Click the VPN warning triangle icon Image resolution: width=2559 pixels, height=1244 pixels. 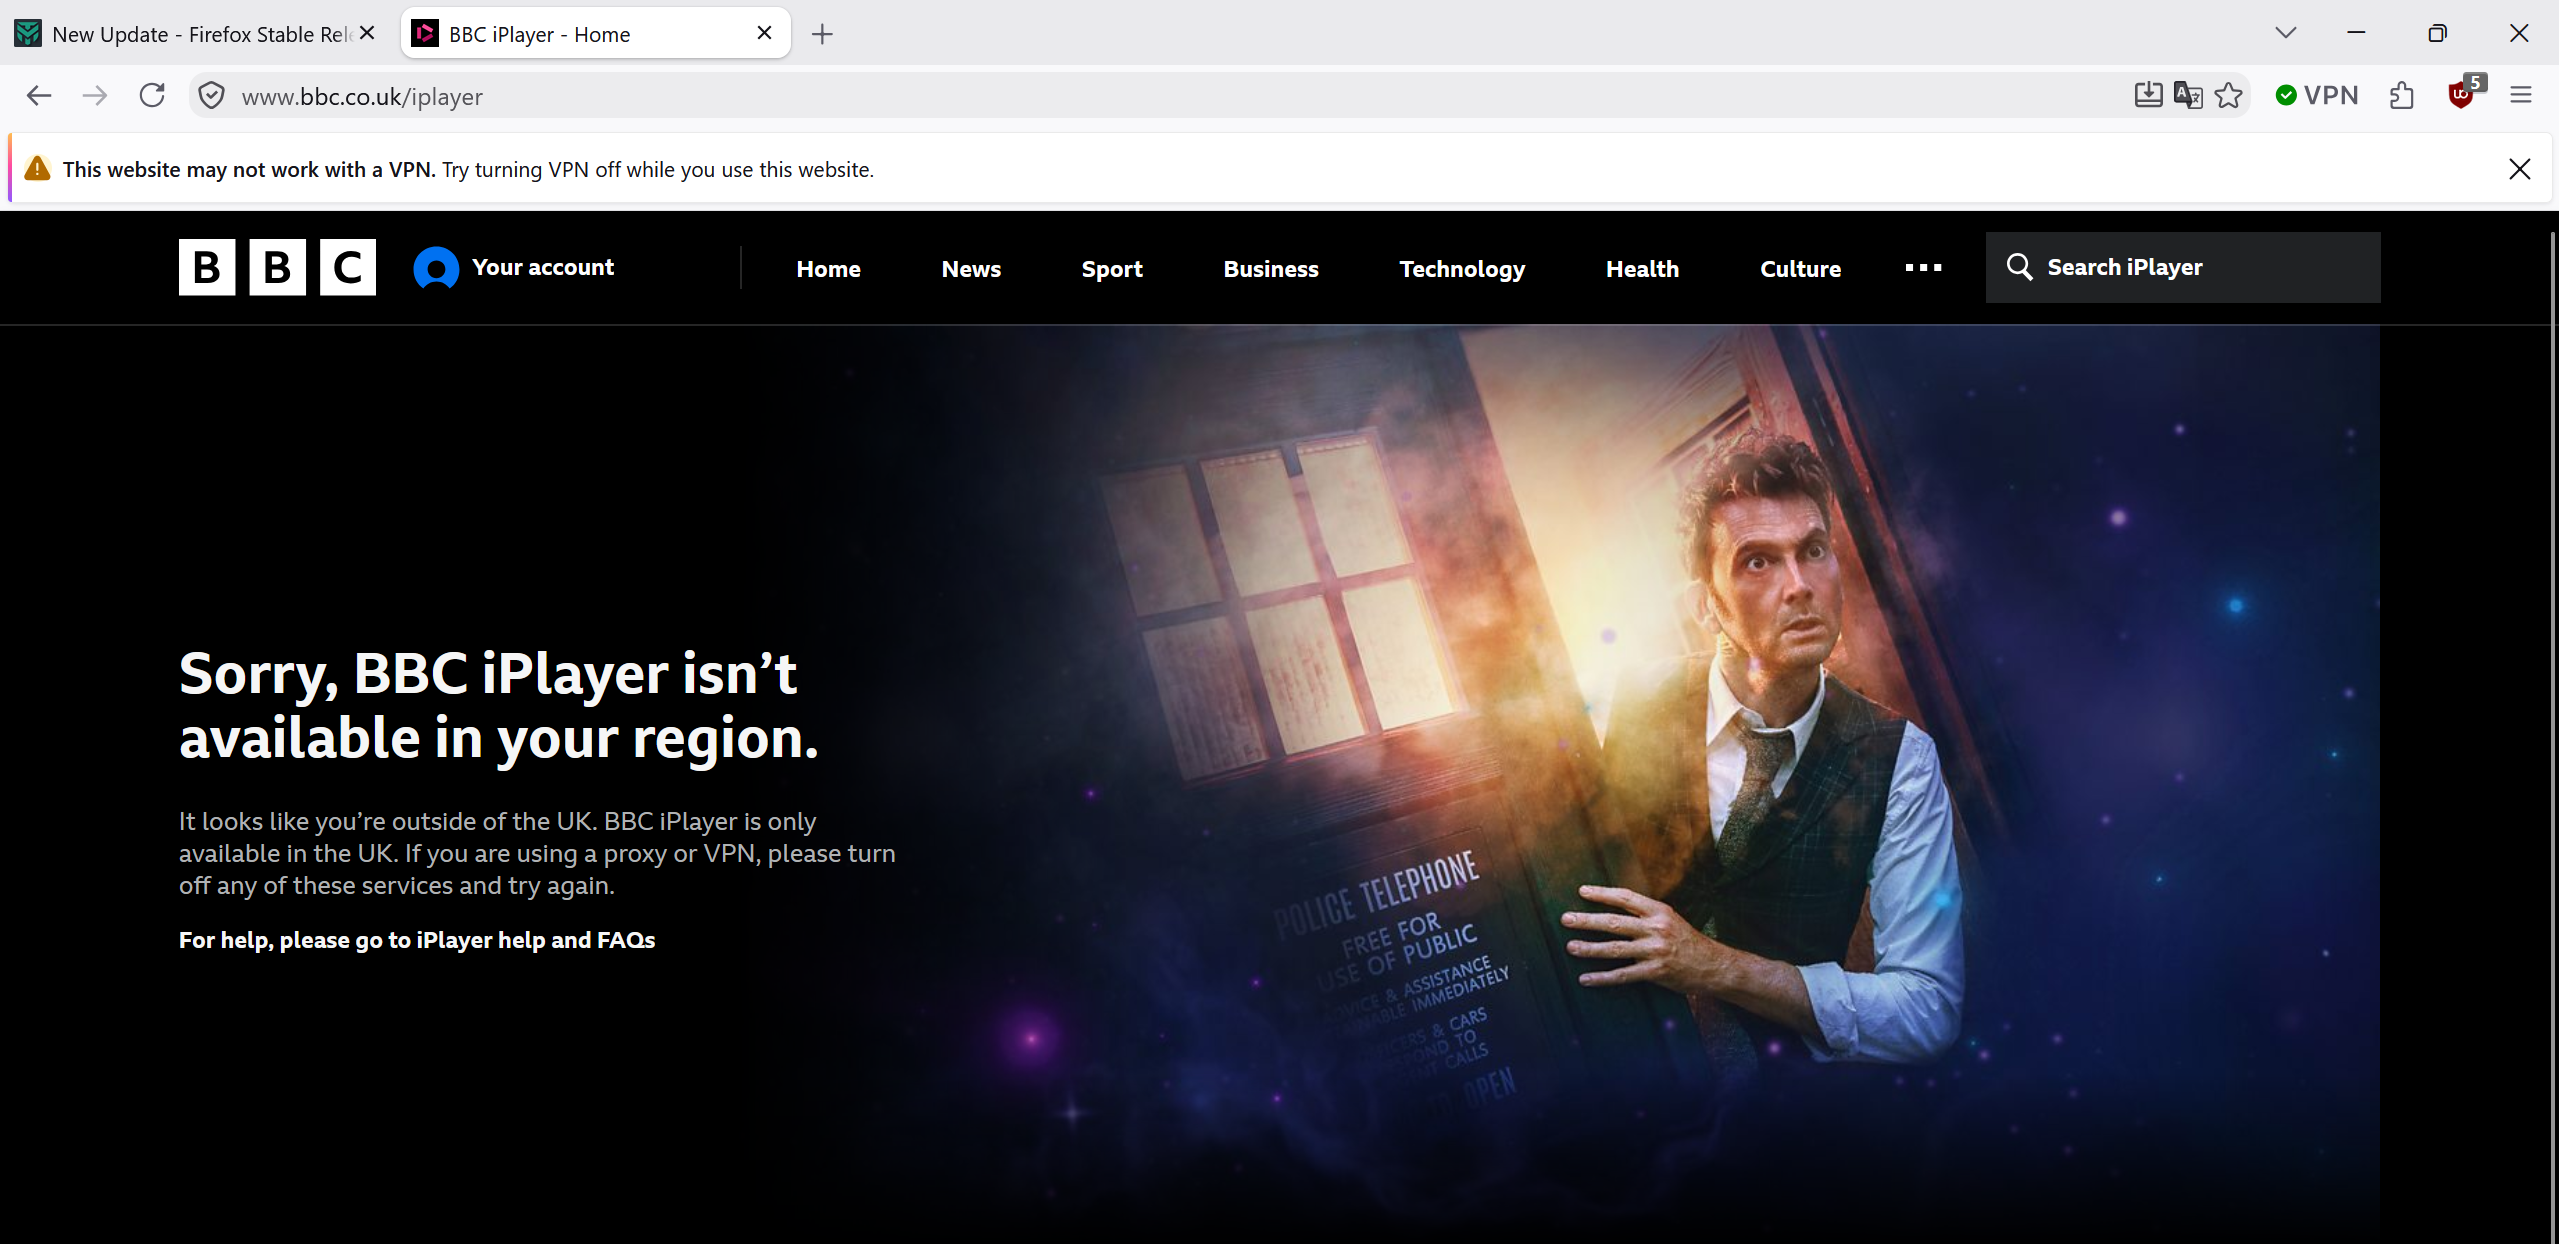click(37, 168)
